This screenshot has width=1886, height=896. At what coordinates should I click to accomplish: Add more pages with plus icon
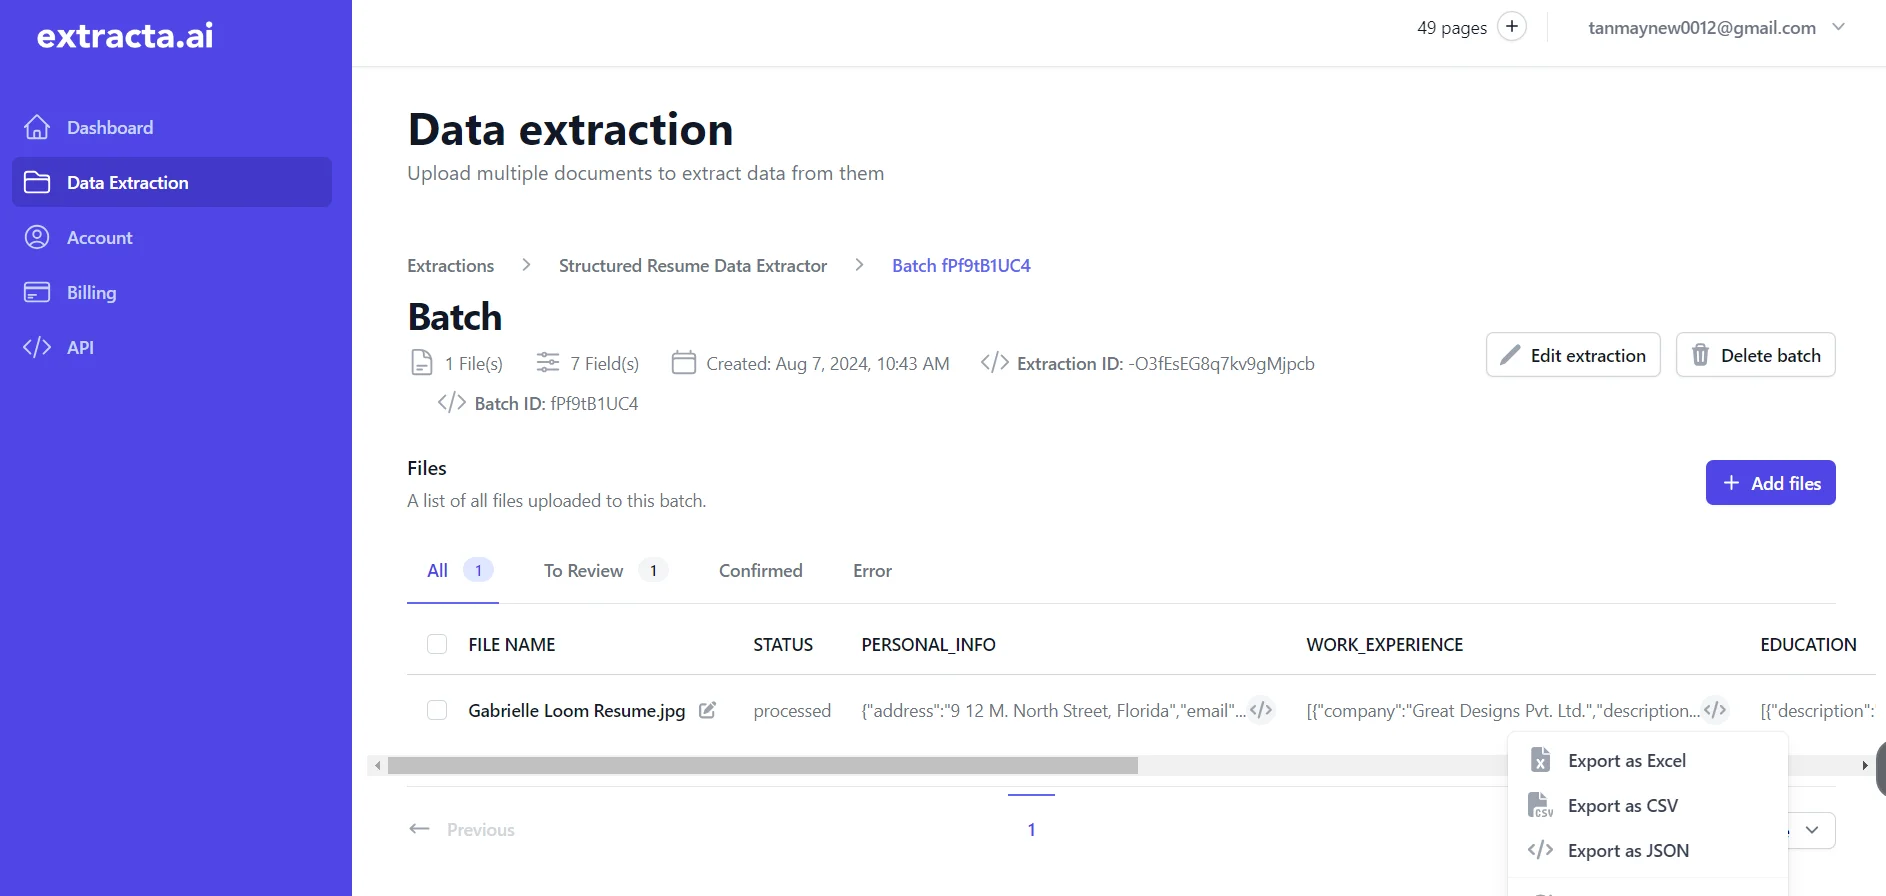point(1512,27)
